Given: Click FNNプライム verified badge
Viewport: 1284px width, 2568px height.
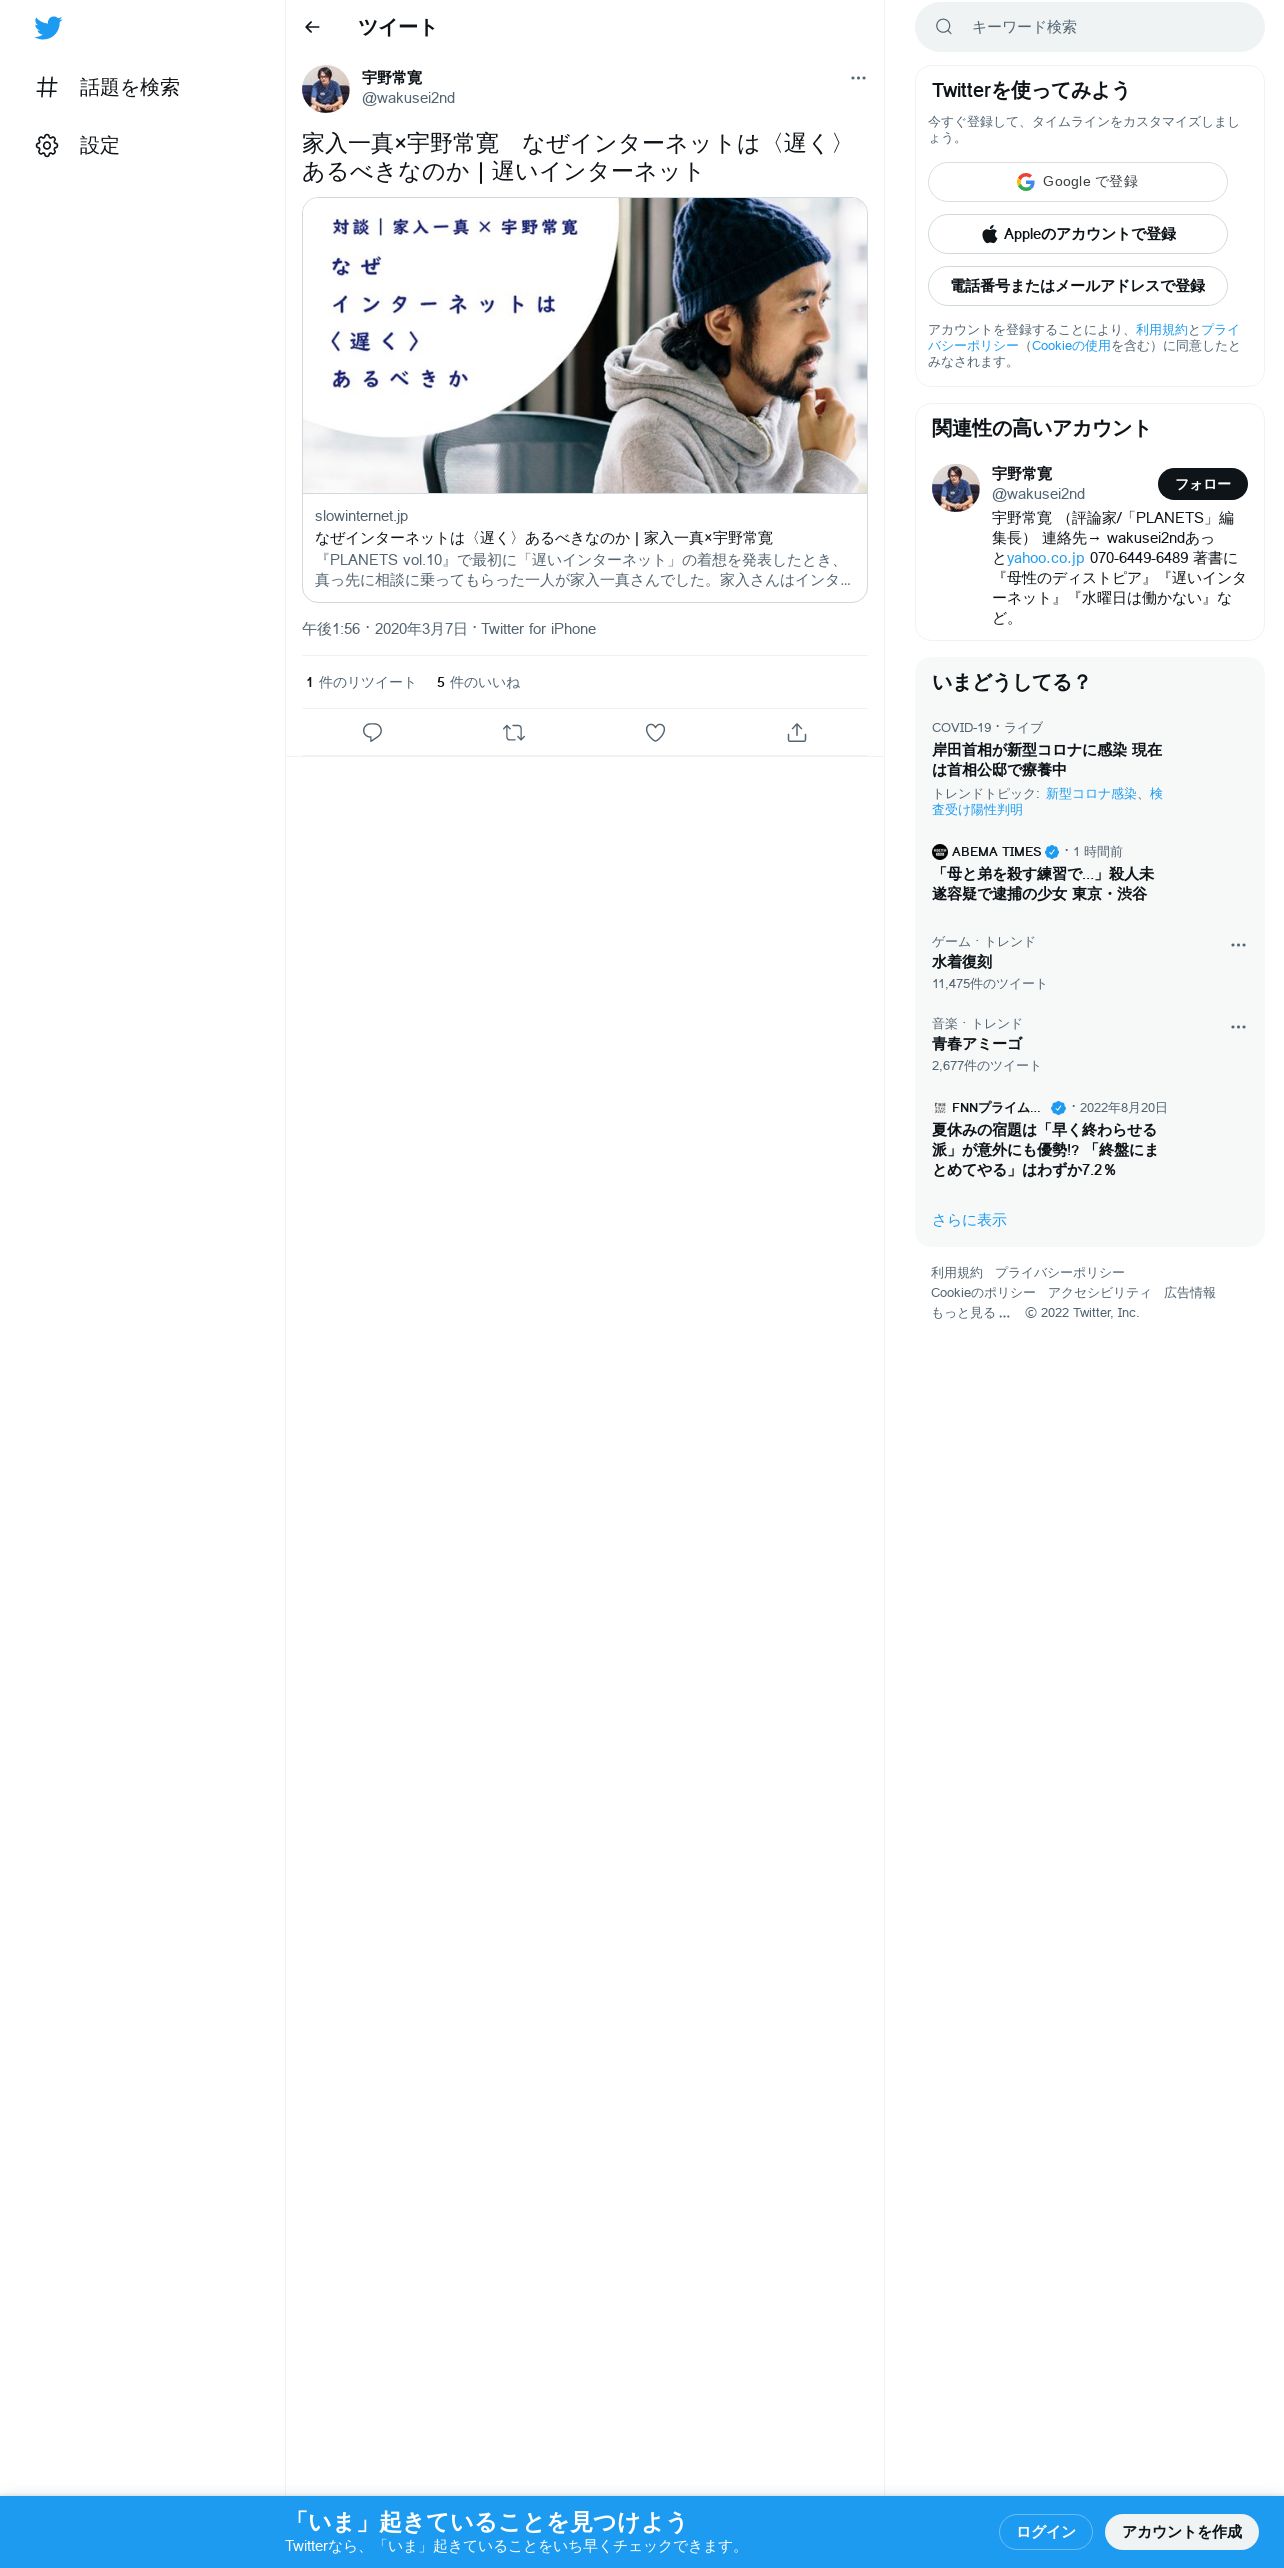Looking at the screenshot, I should [1058, 1108].
